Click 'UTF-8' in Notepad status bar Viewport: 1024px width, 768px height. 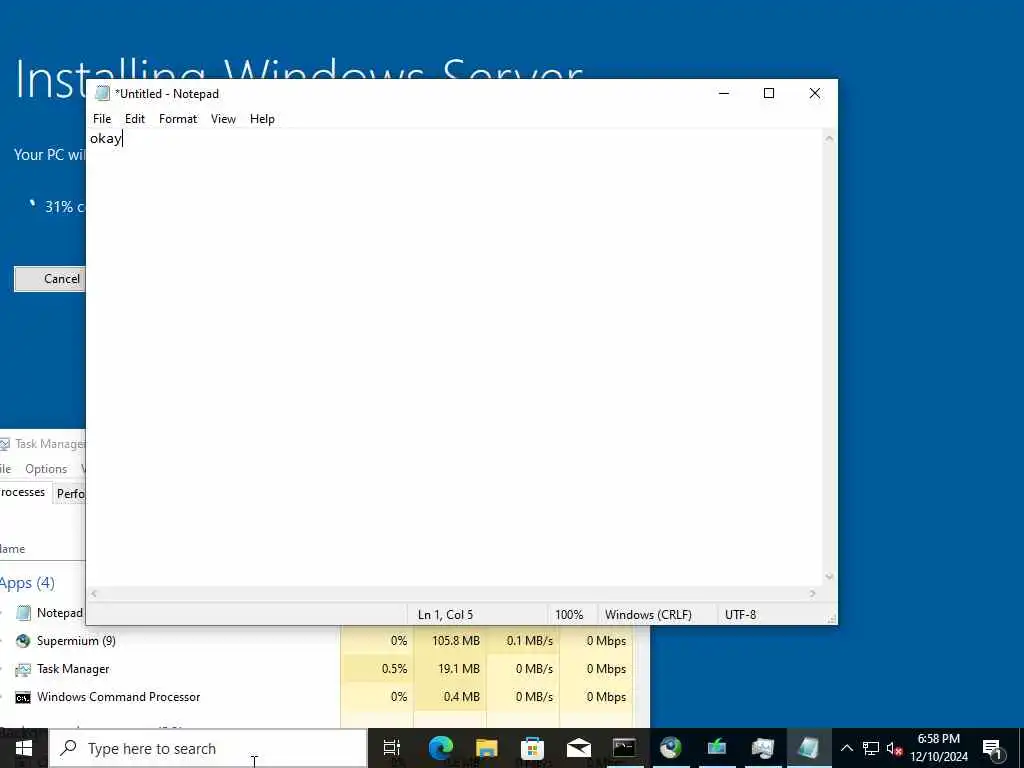(x=741, y=615)
